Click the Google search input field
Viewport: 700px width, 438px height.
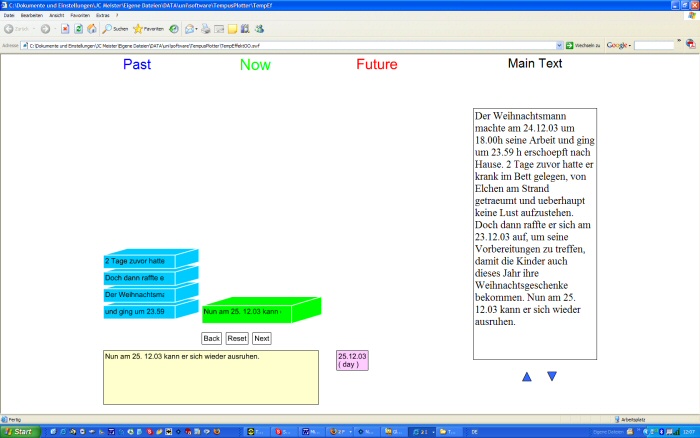coord(655,46)
